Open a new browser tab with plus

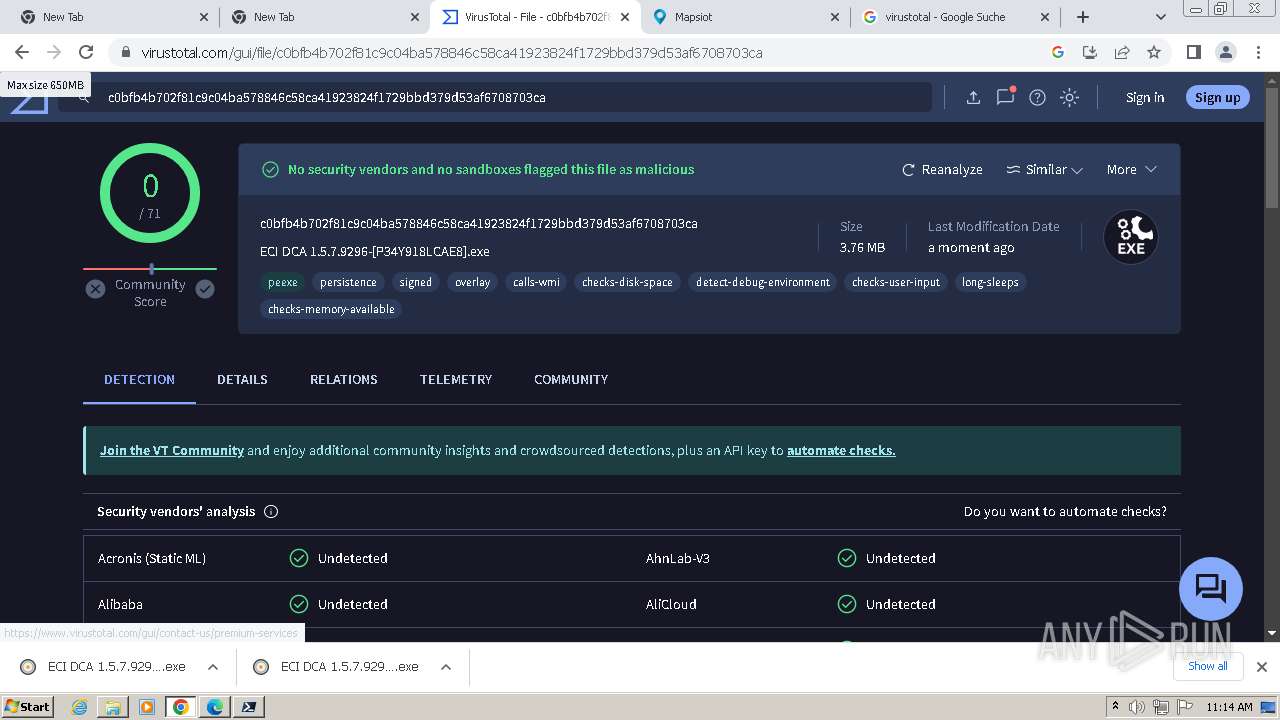1083,17
